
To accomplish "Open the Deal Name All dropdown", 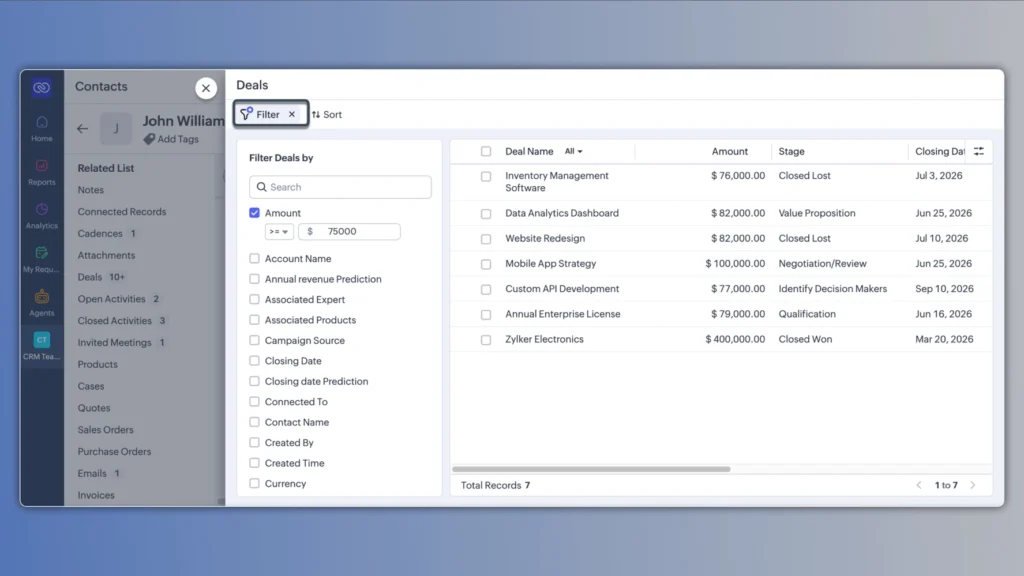I will tap(573, 152).
